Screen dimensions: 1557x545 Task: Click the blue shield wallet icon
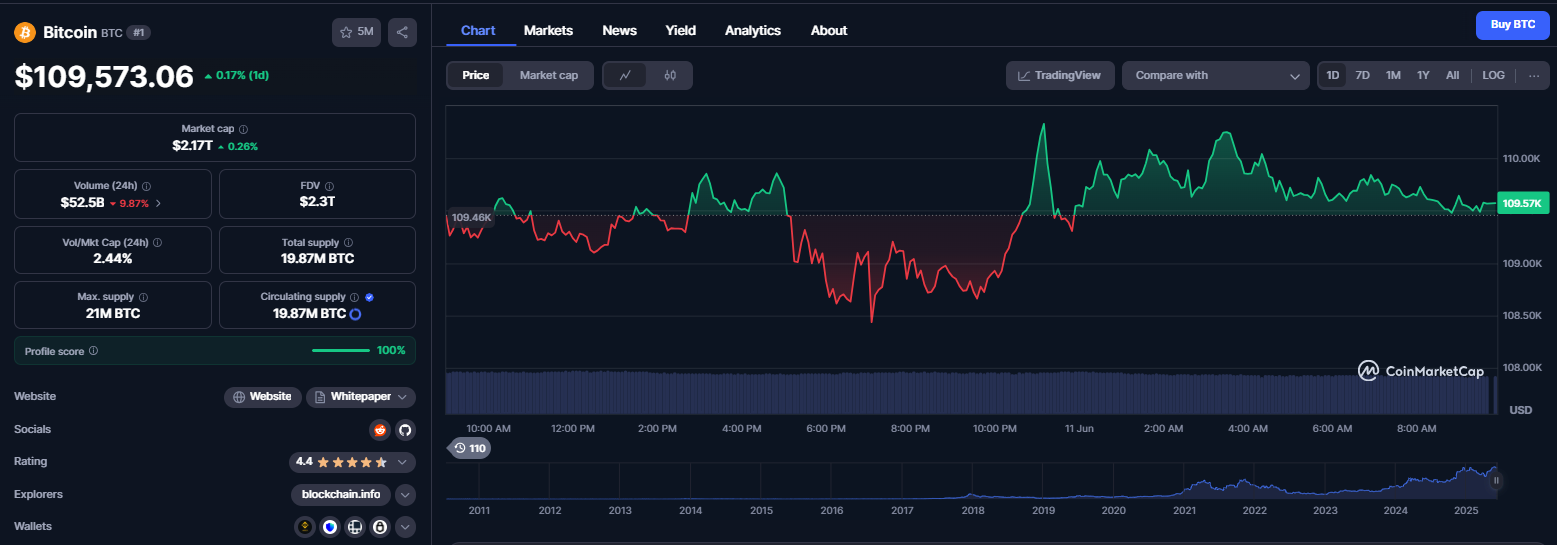tap(330, 526)
